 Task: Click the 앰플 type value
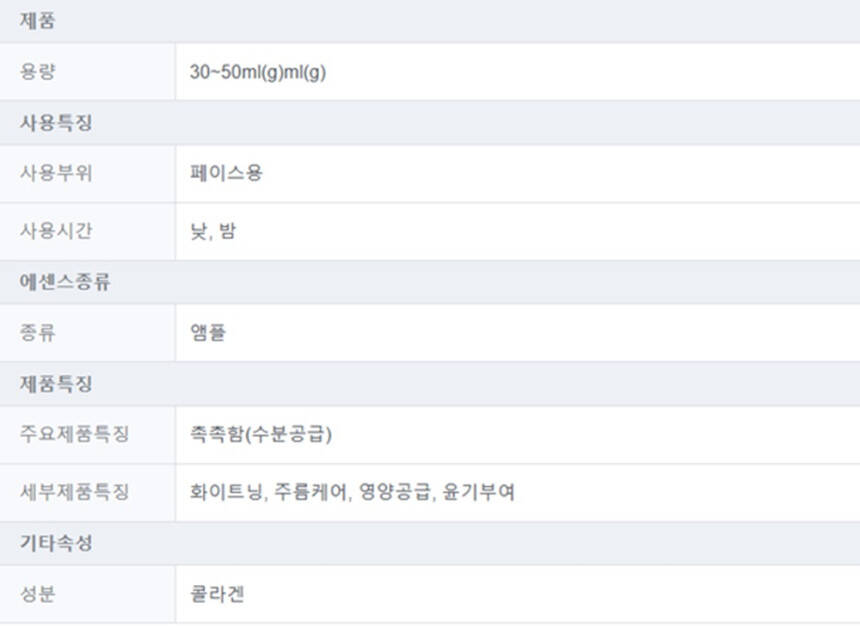[x=208, y=332]
